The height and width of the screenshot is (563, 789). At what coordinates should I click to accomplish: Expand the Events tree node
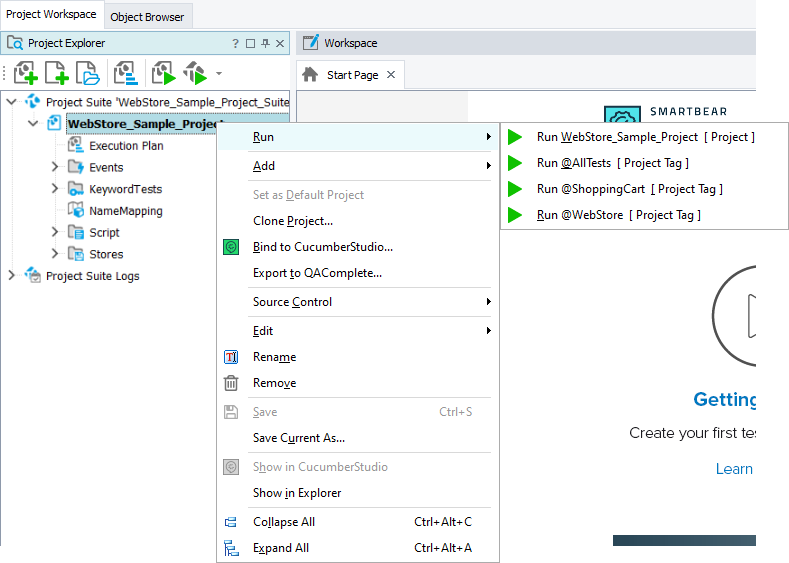click(55, 167)
